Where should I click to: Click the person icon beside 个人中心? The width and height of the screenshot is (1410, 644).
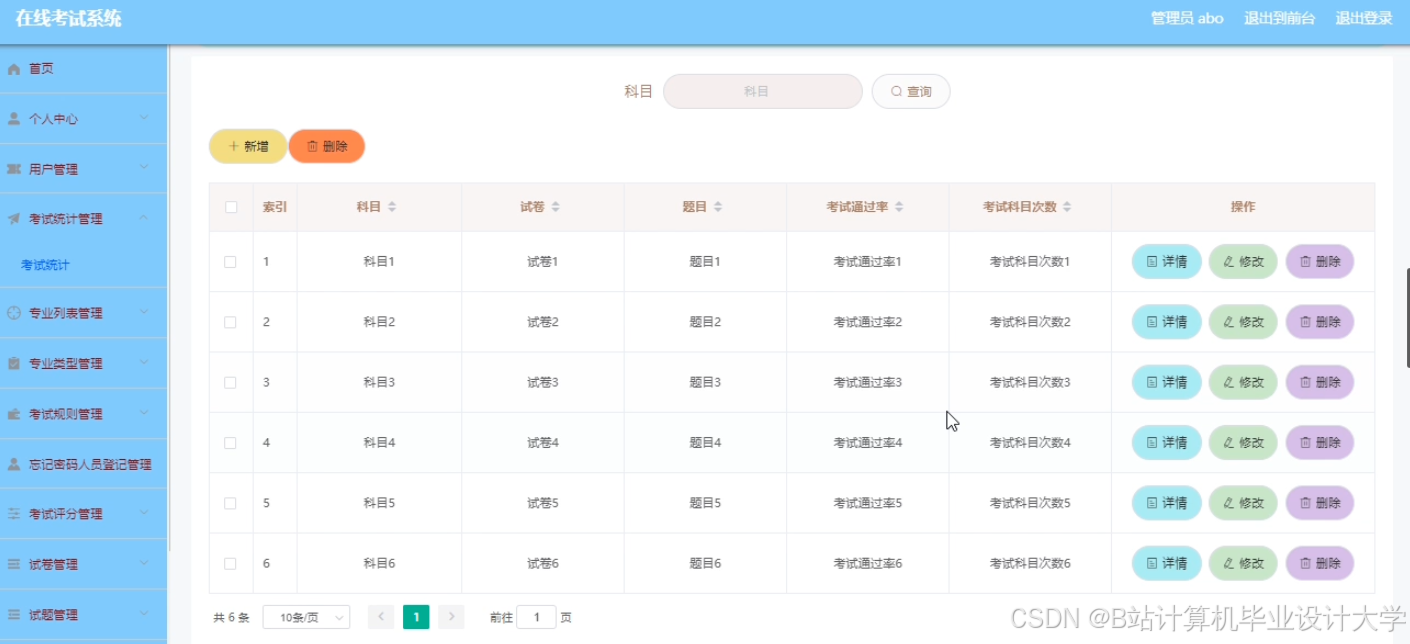click(x=14, y=119)
